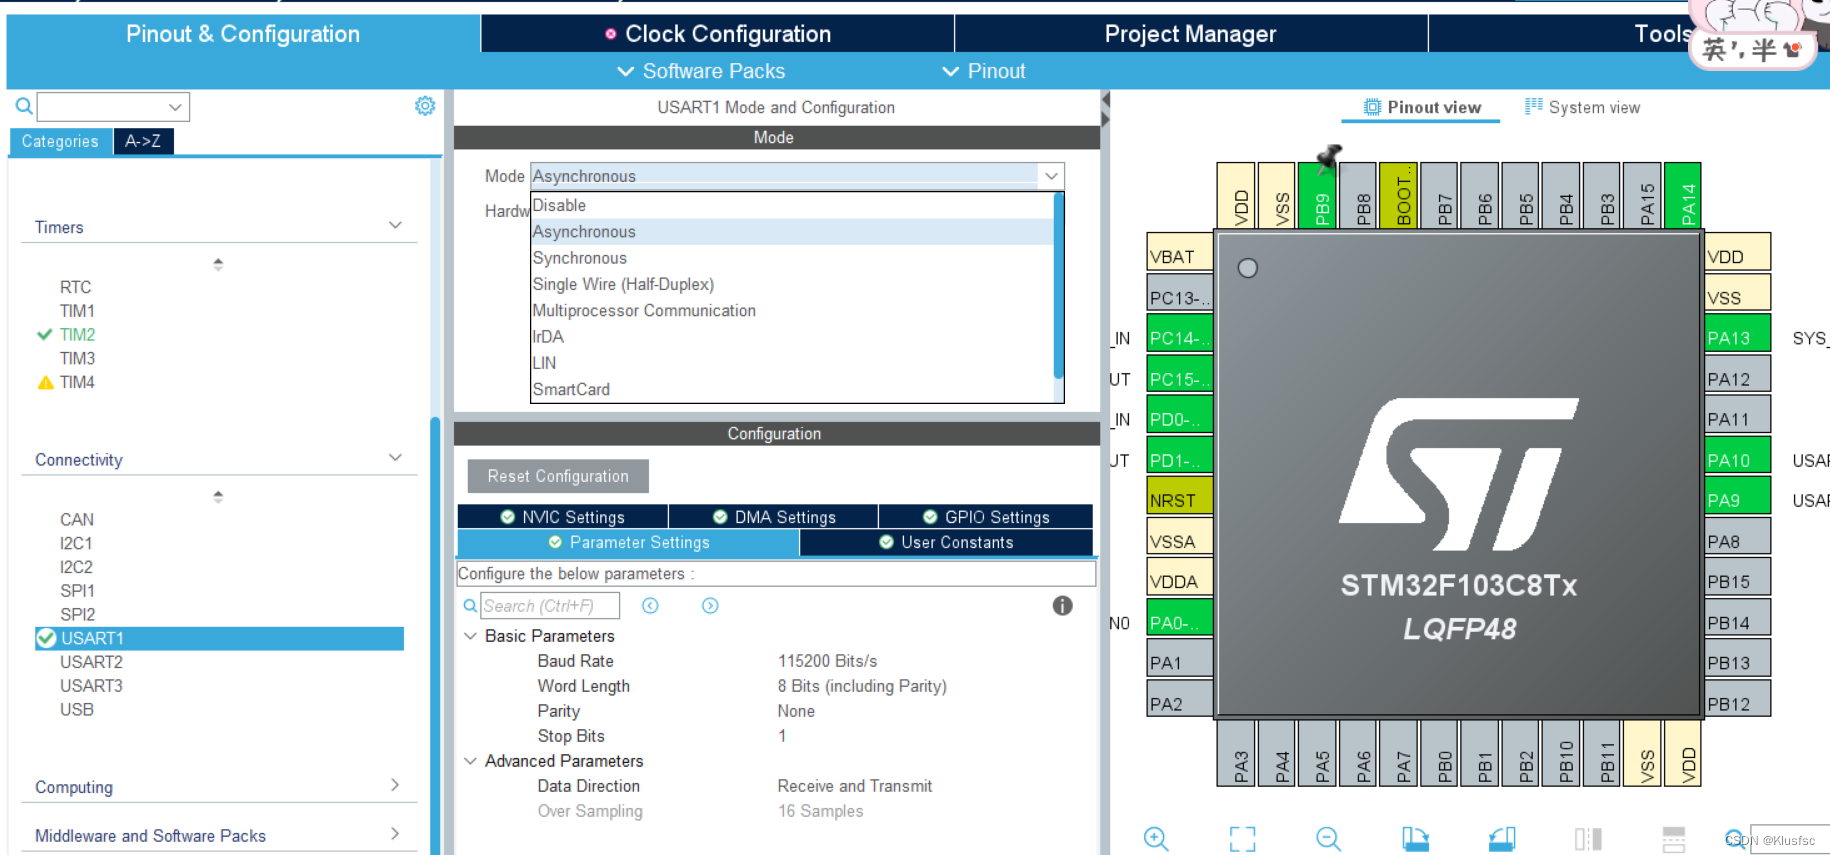
Task: Click the parameter search field
Action: coord(550,606)
